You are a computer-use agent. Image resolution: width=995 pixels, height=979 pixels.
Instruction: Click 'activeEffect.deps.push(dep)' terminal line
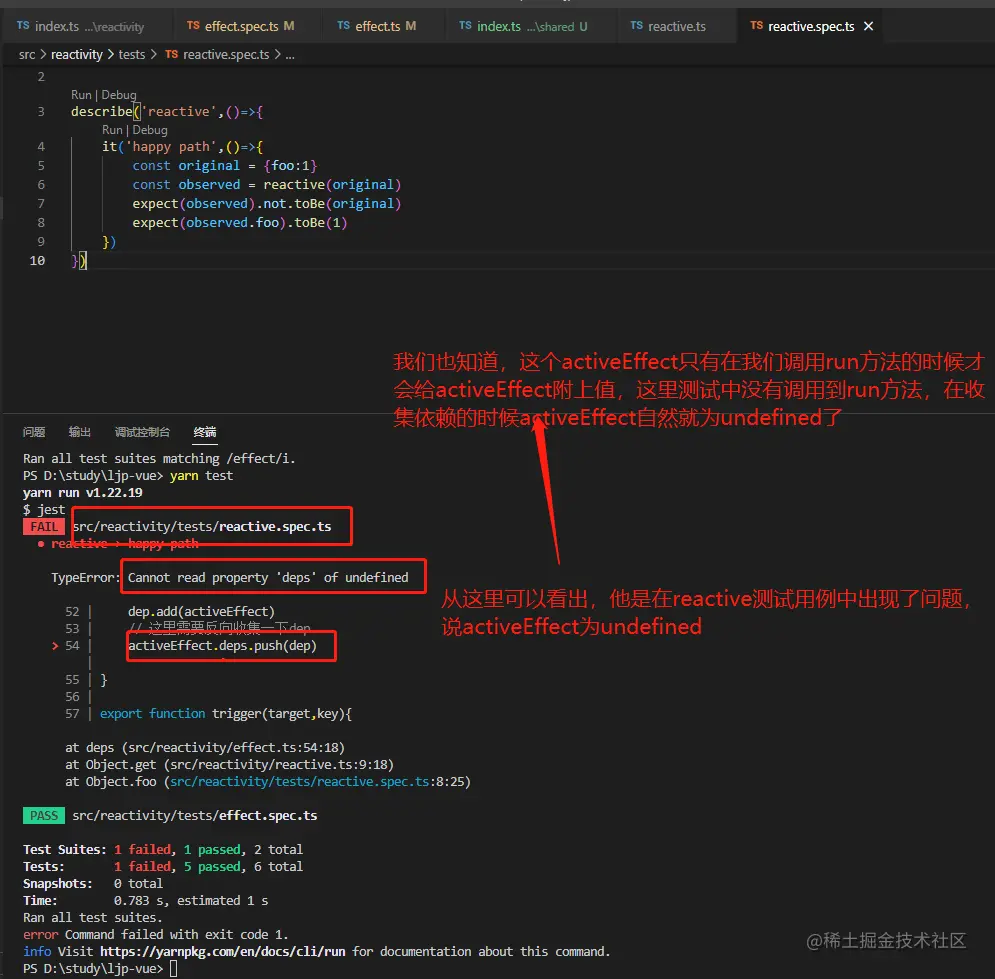pos(222,645)
